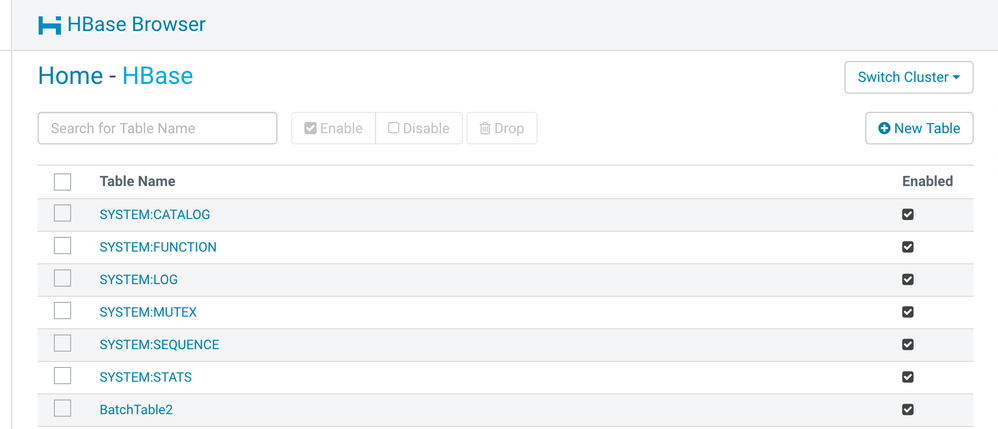Click the checkmark icon on Enable button
This screenshot has width=998, height=429.
click(x=311, y=128)
